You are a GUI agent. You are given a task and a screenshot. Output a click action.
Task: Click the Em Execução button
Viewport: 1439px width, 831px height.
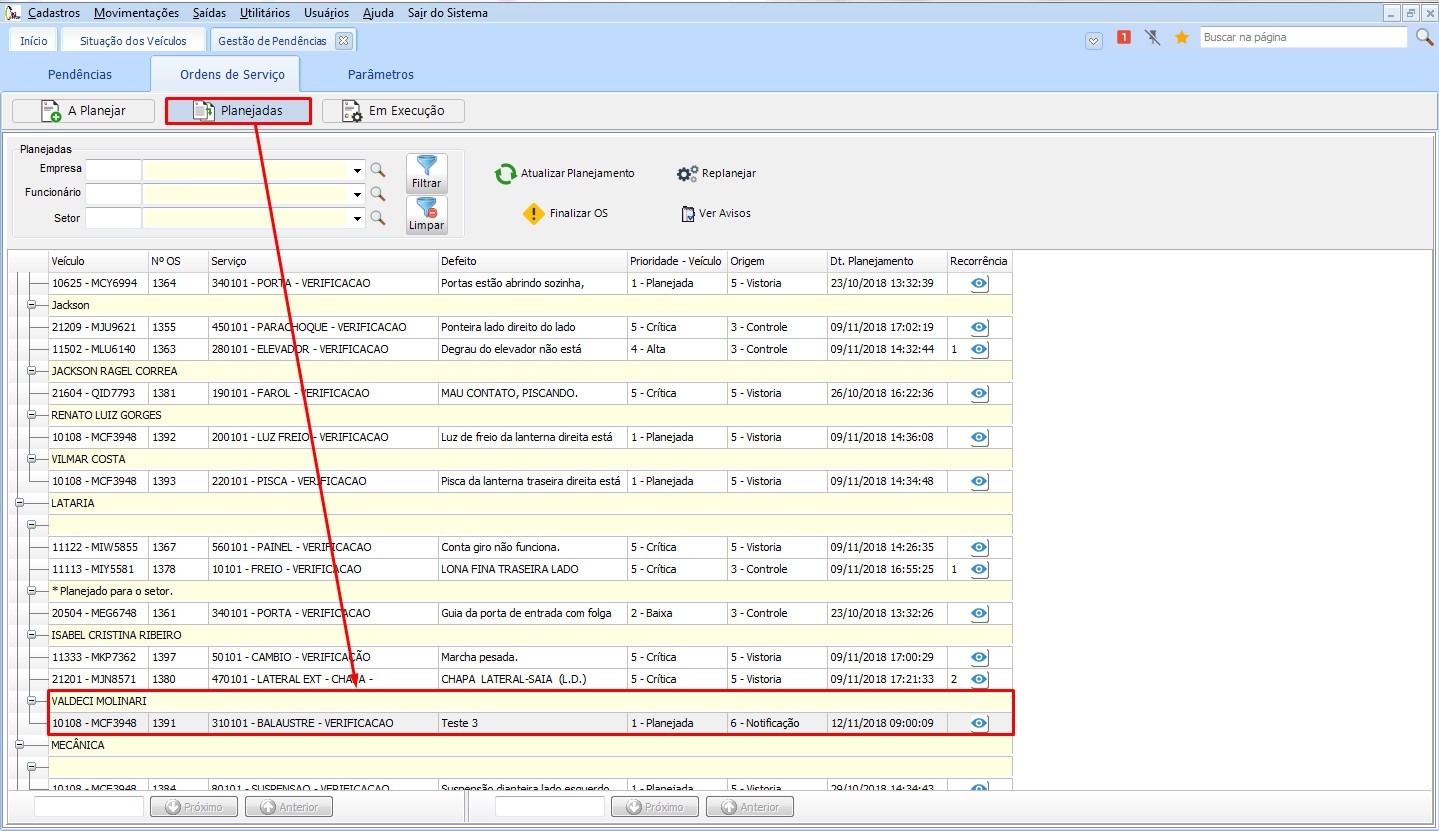point(393,111)
